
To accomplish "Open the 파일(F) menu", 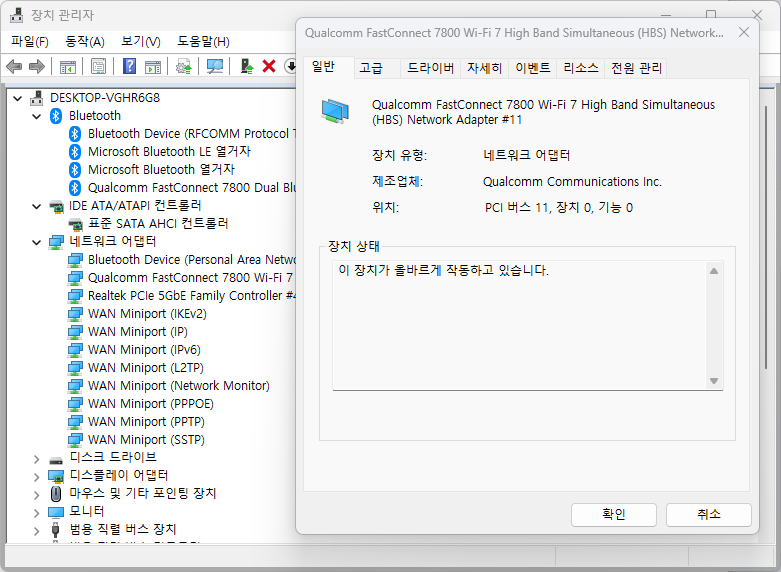I will click(30, 41).
